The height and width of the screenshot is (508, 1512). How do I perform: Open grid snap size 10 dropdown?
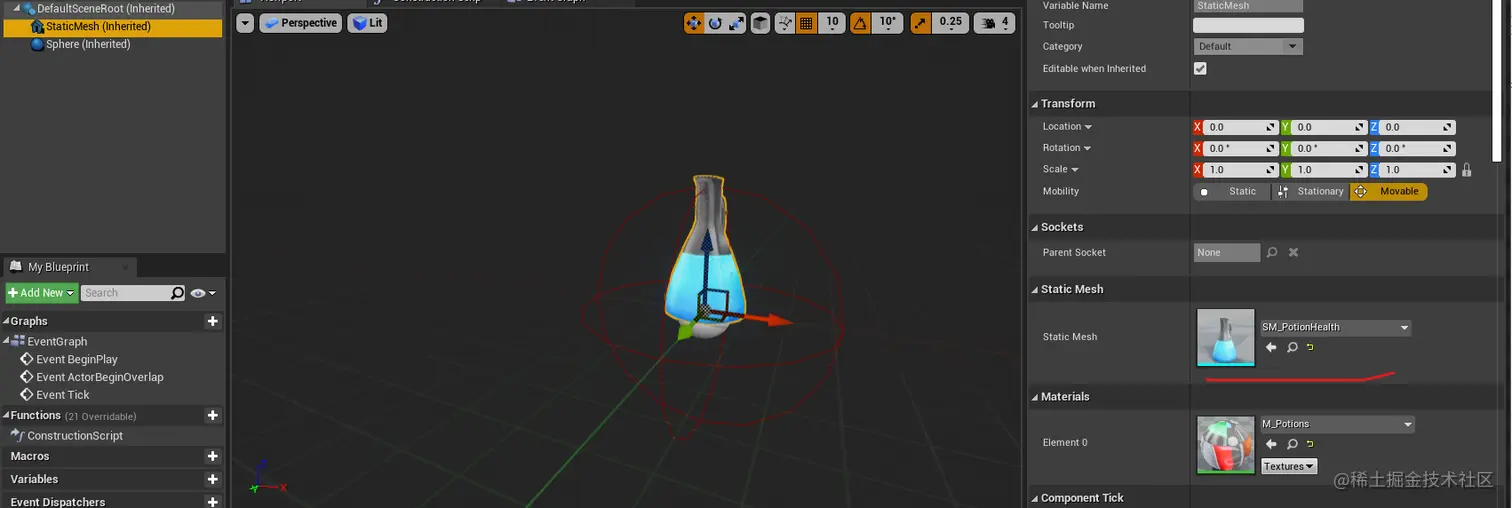click(x=832, y=22)
